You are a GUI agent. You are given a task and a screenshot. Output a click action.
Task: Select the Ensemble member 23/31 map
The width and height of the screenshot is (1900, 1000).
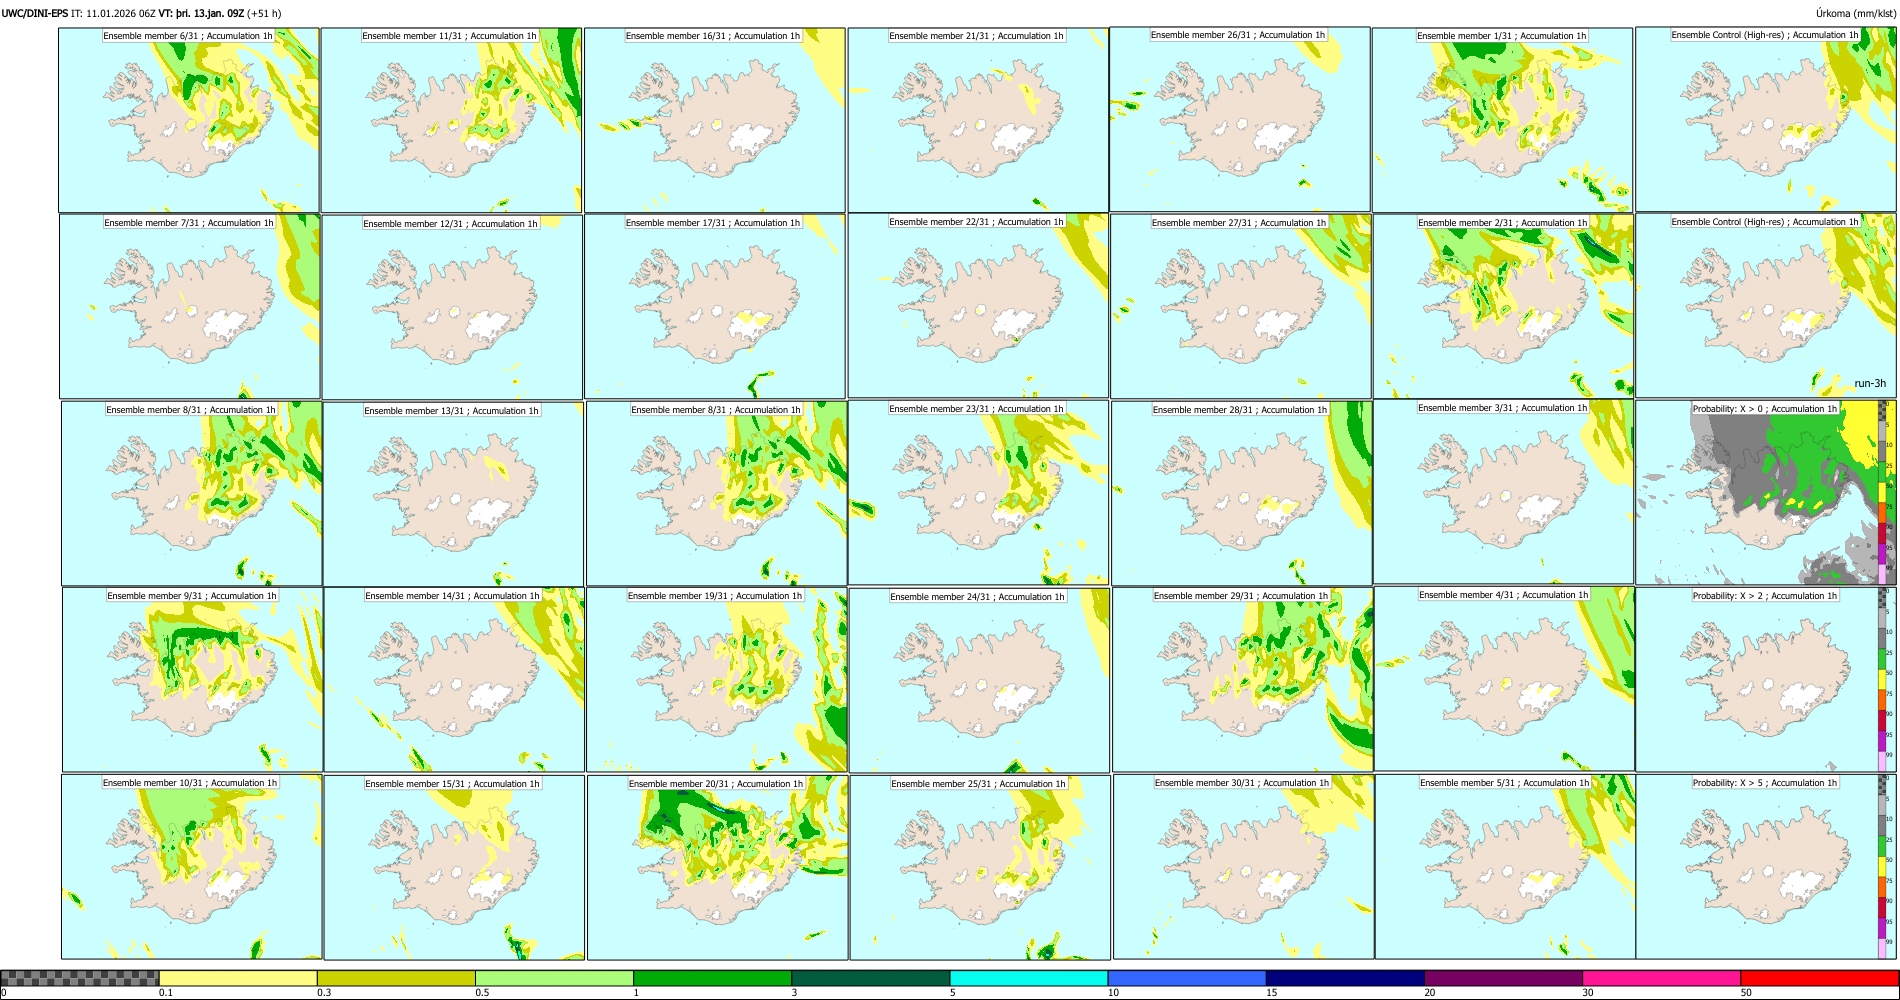pyautogui.click(x=978, y=492)
